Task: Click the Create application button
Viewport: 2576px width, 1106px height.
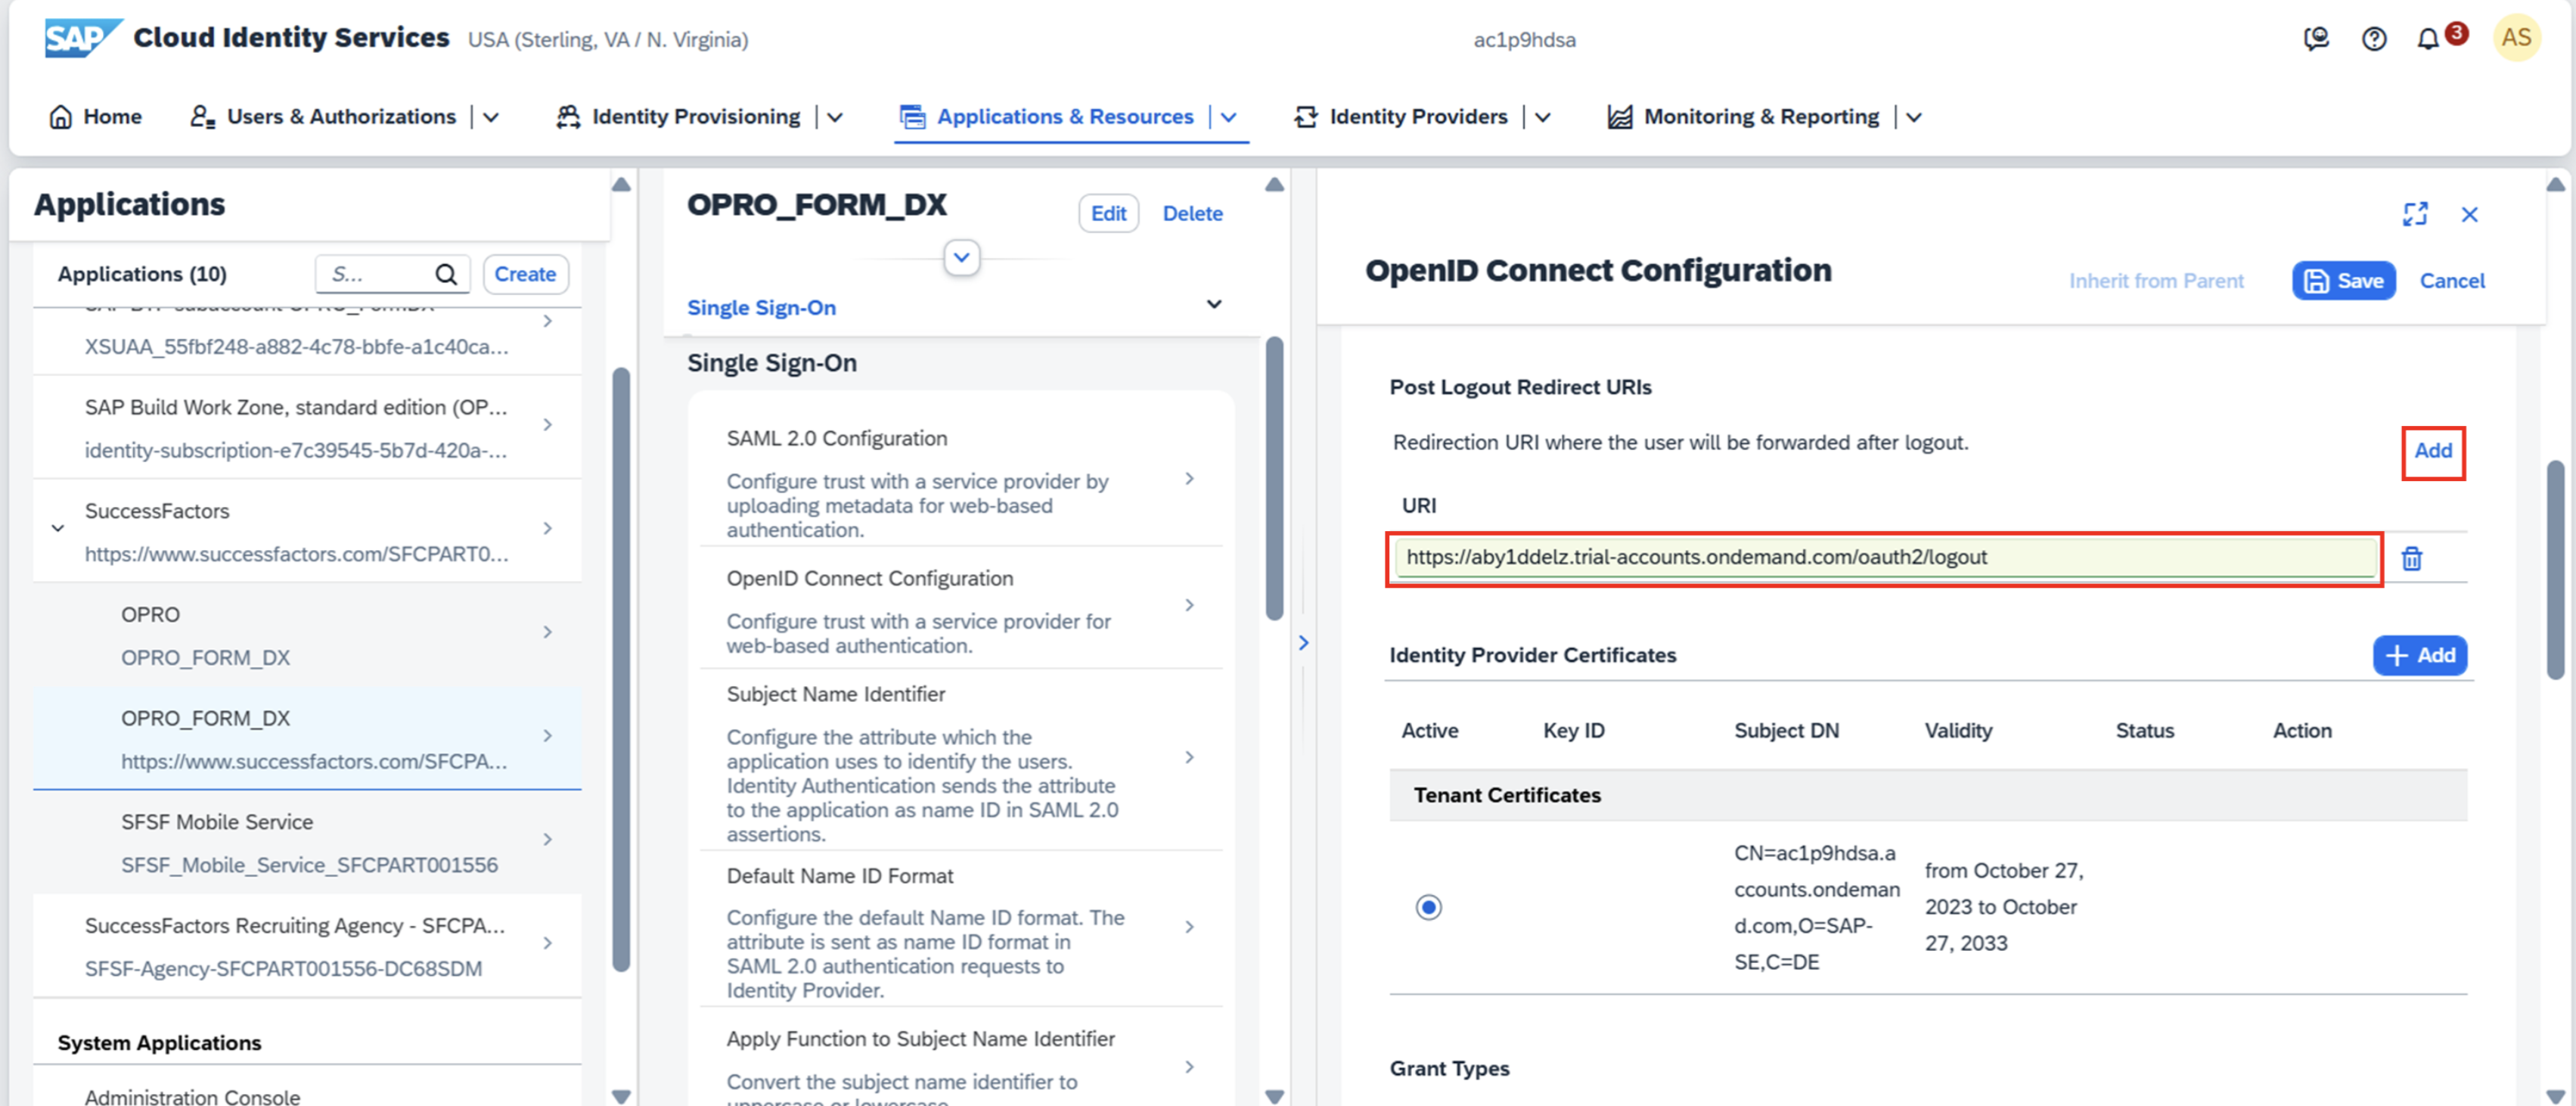Action: 525,274
